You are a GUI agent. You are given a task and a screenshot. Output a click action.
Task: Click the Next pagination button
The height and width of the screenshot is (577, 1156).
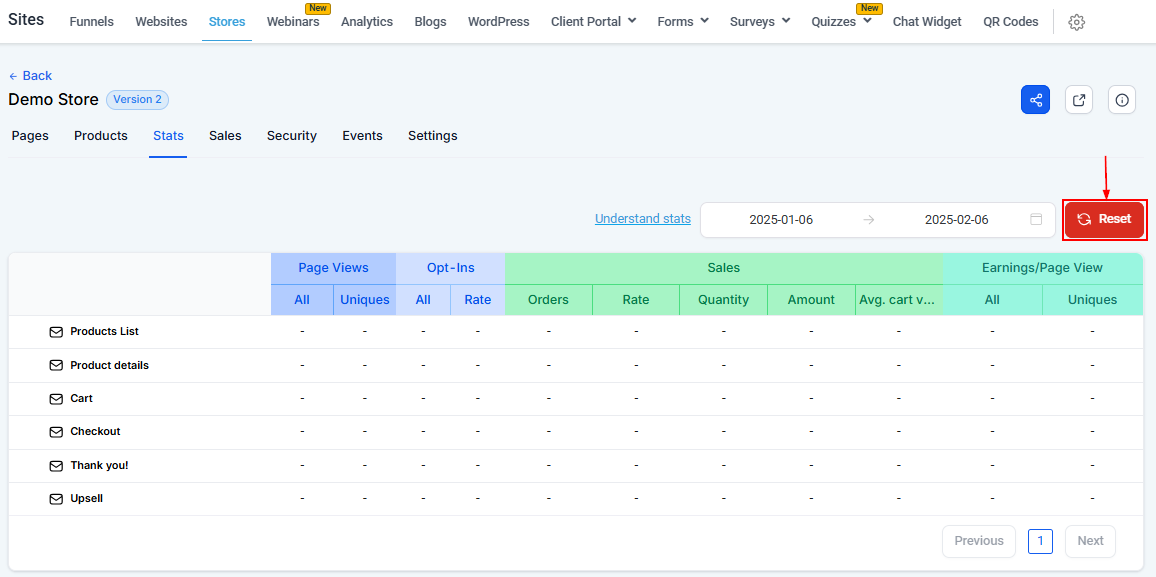point(1090,541)
